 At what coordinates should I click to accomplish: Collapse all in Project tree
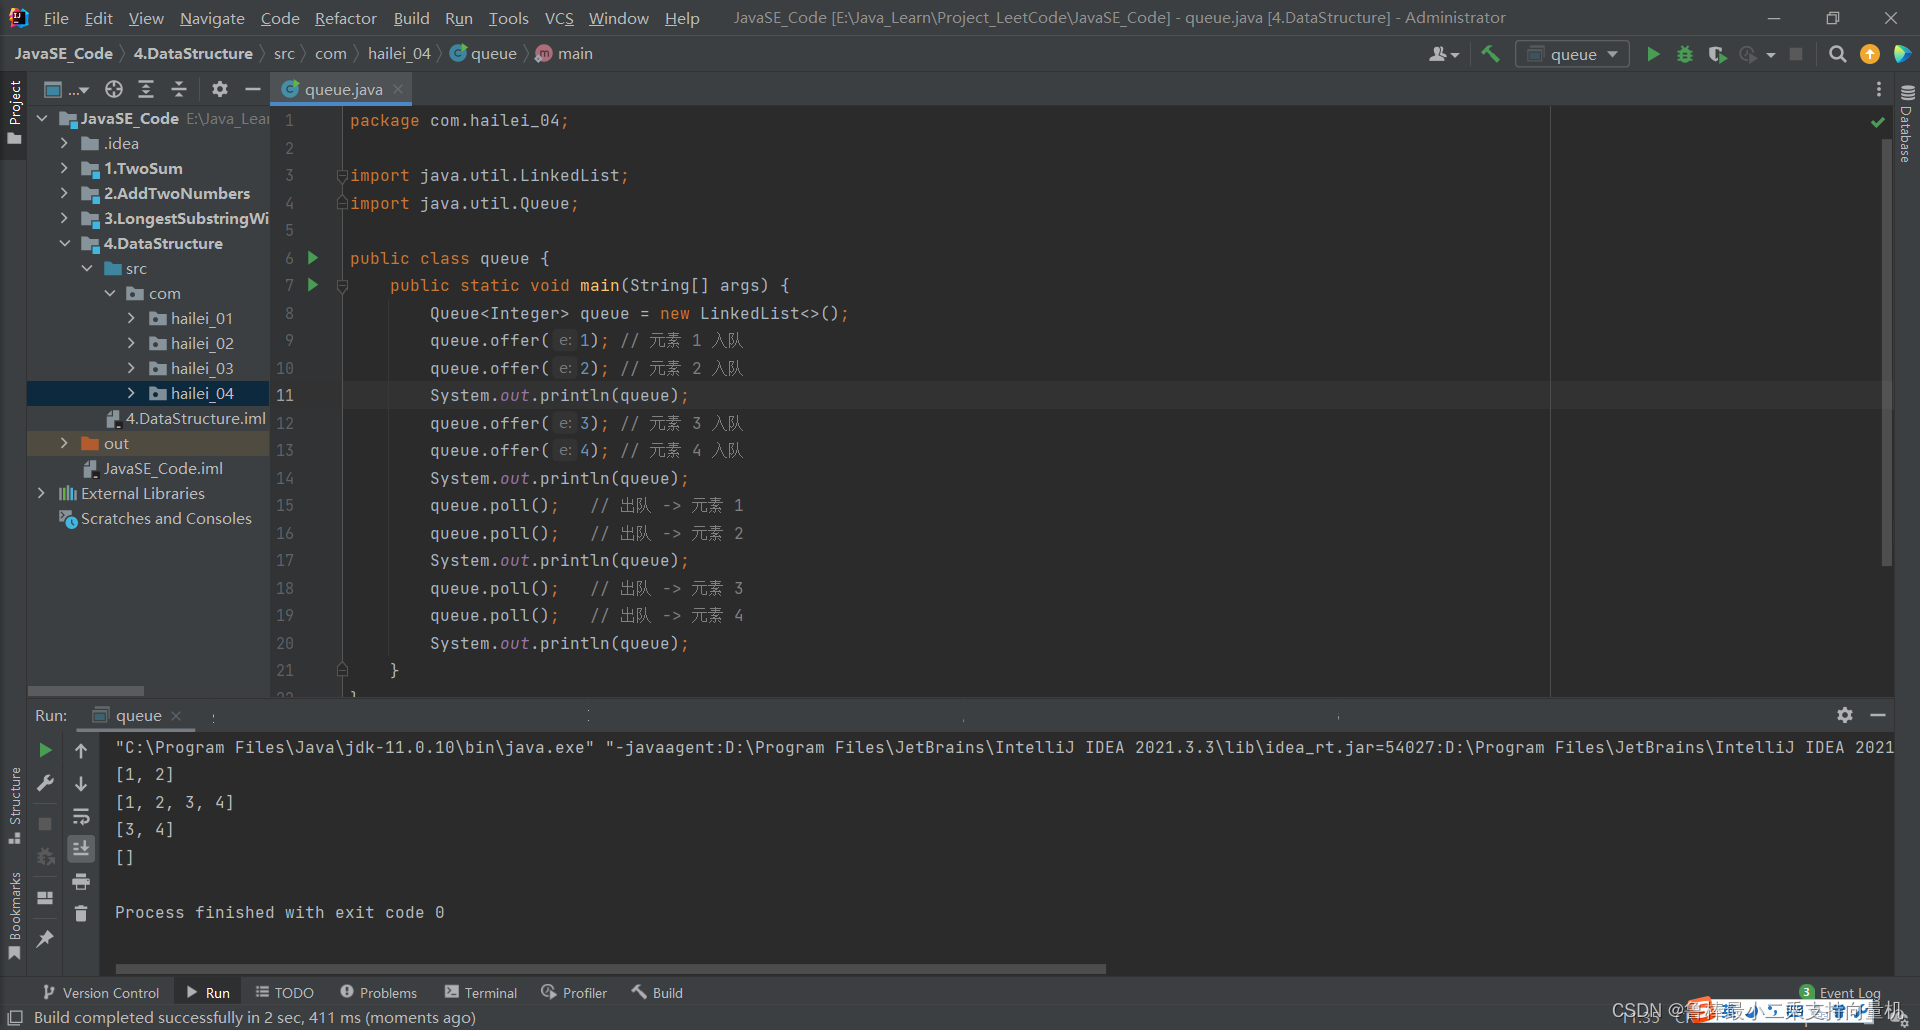point(179,89)
